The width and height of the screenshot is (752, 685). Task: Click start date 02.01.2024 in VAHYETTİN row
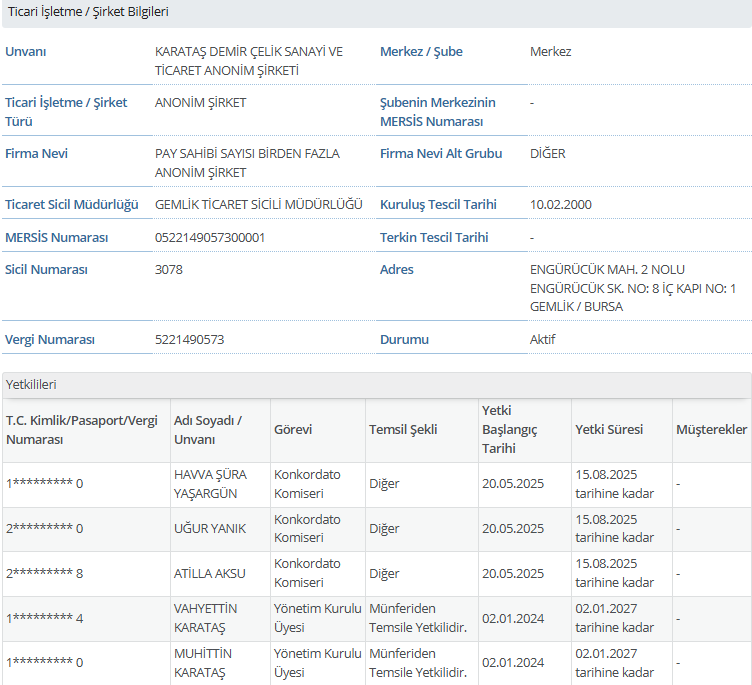click(x=513, y=619)
